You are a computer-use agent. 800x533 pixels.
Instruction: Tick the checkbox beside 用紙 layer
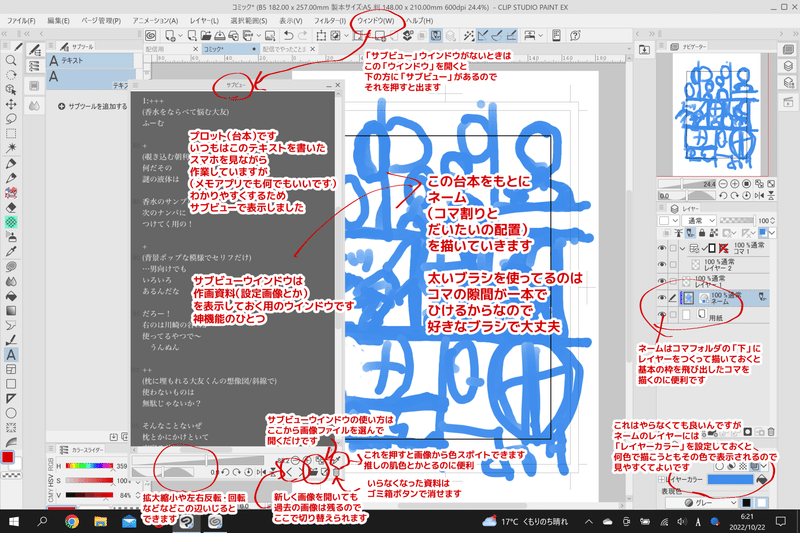tap(673, 315)
